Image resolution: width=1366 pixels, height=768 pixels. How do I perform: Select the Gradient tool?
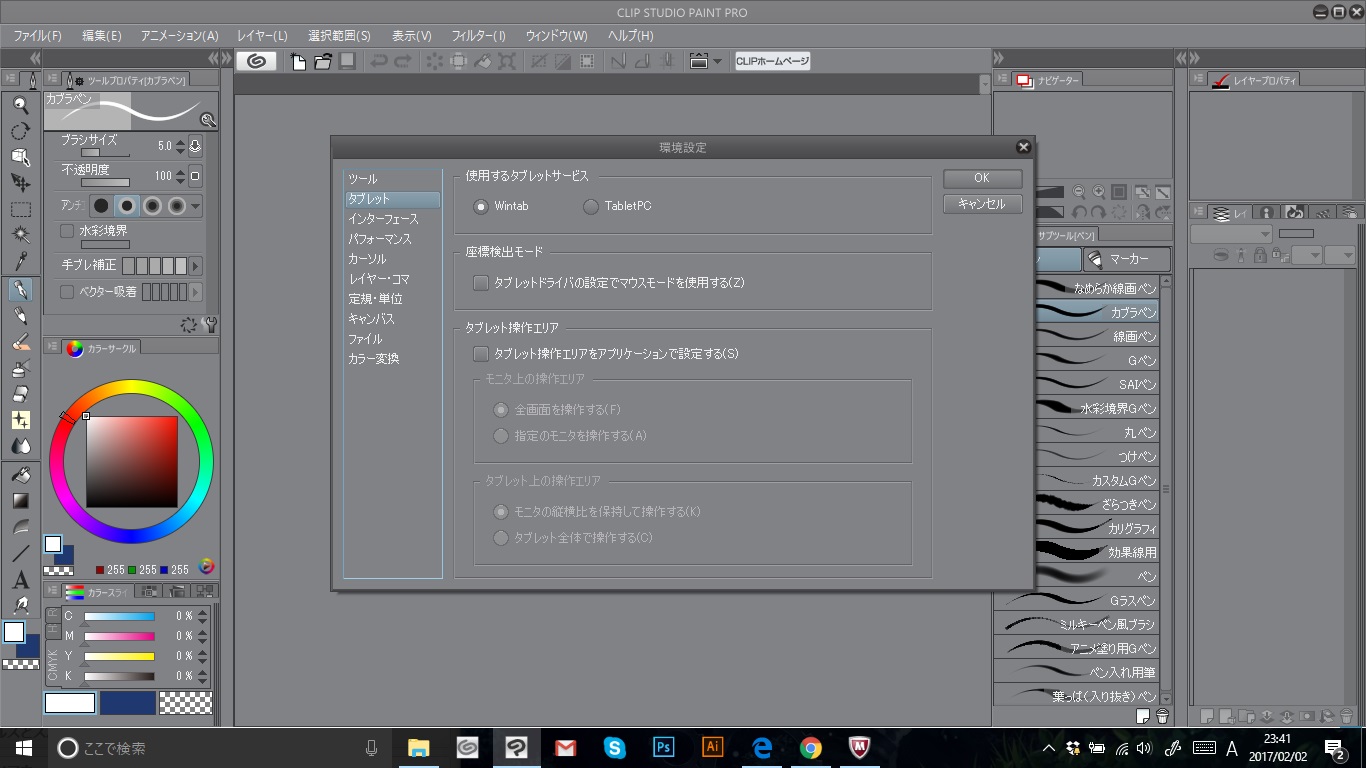pos(20,501)
